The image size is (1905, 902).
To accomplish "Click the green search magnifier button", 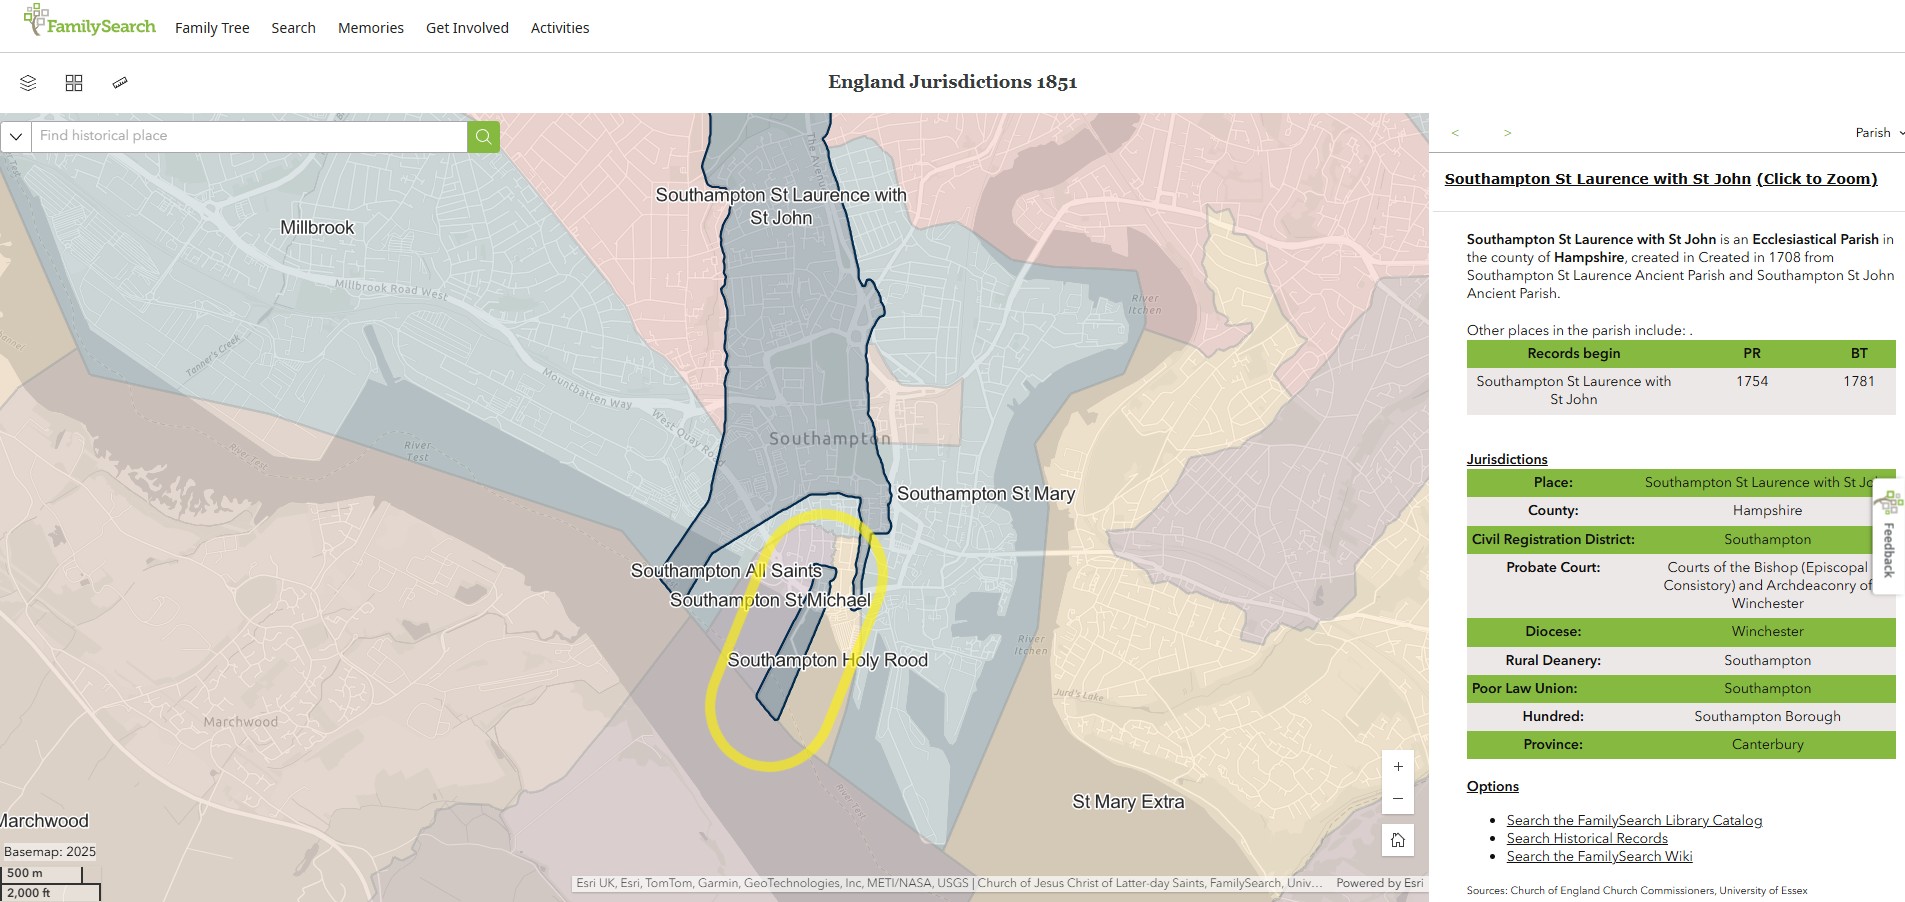I will [483, 136].
